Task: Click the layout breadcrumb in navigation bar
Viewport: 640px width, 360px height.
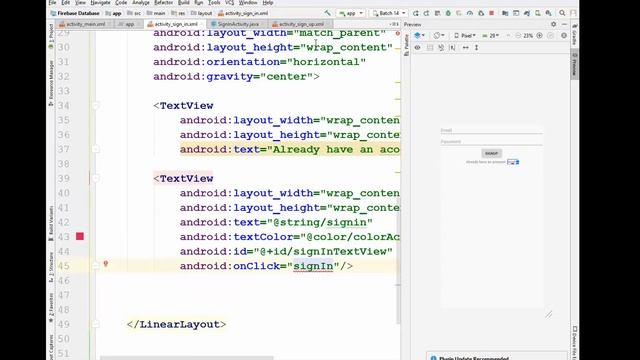Action: (202, 13)
